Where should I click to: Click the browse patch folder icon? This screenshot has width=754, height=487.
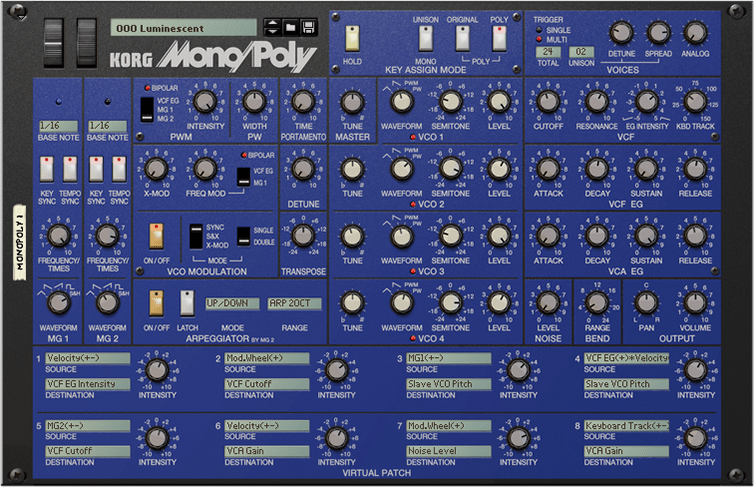(290, 27)
